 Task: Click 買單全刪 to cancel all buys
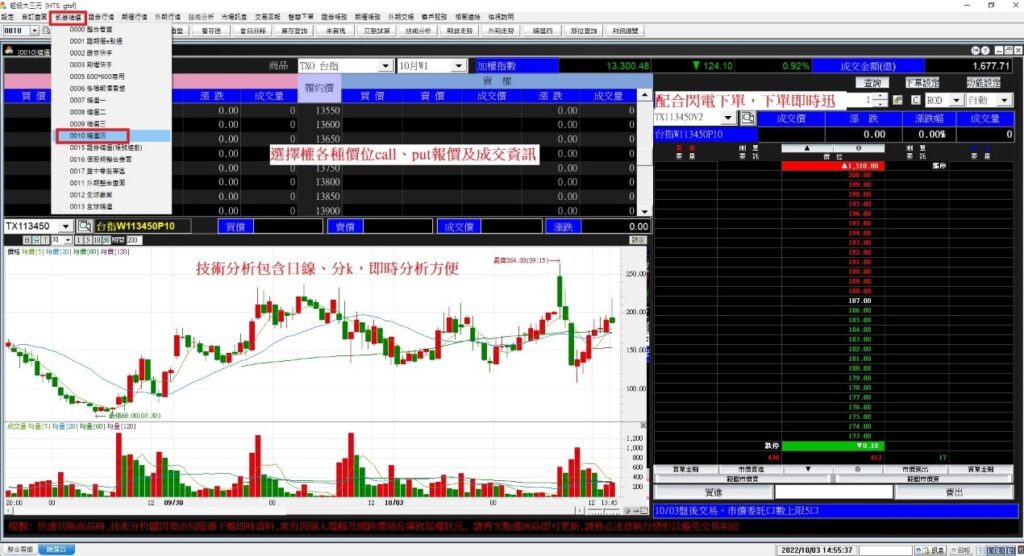[685, 469]
